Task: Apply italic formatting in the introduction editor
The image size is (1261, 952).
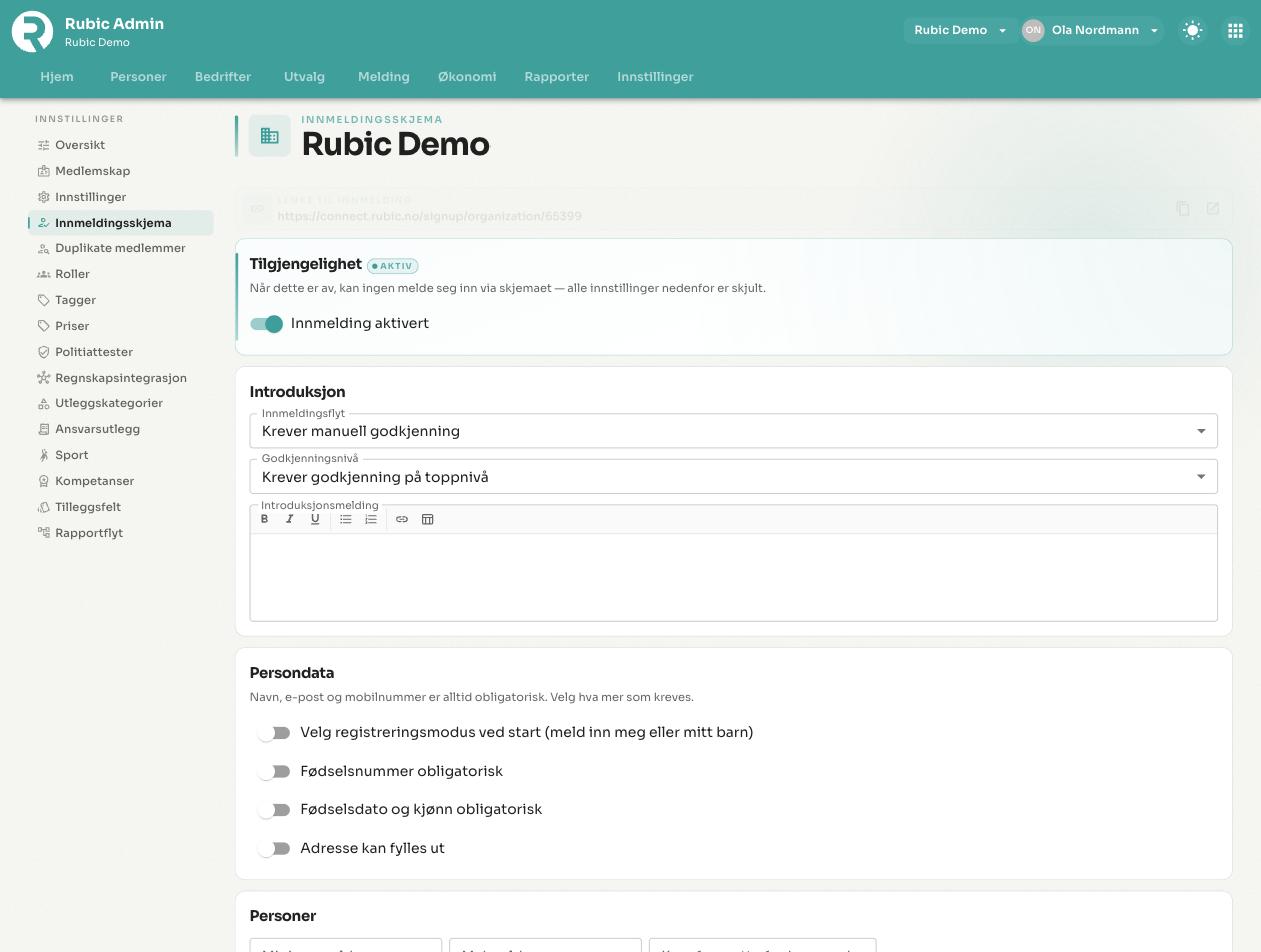Action: pyautogui.click(x=290, y=519)
